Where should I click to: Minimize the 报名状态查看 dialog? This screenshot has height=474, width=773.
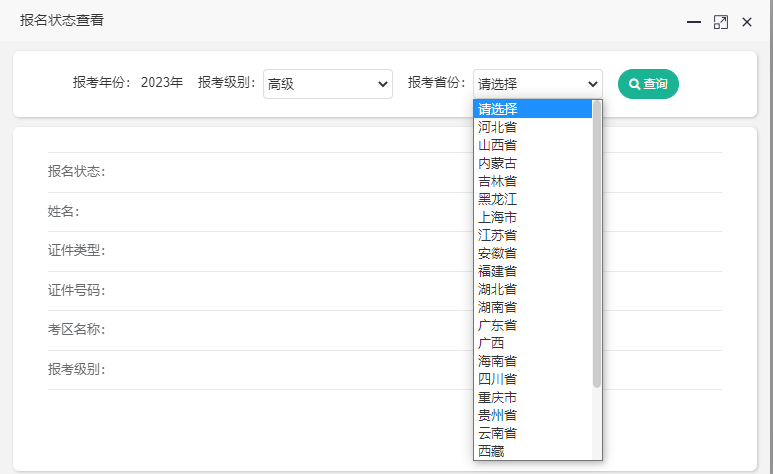[x=693, y=21]
